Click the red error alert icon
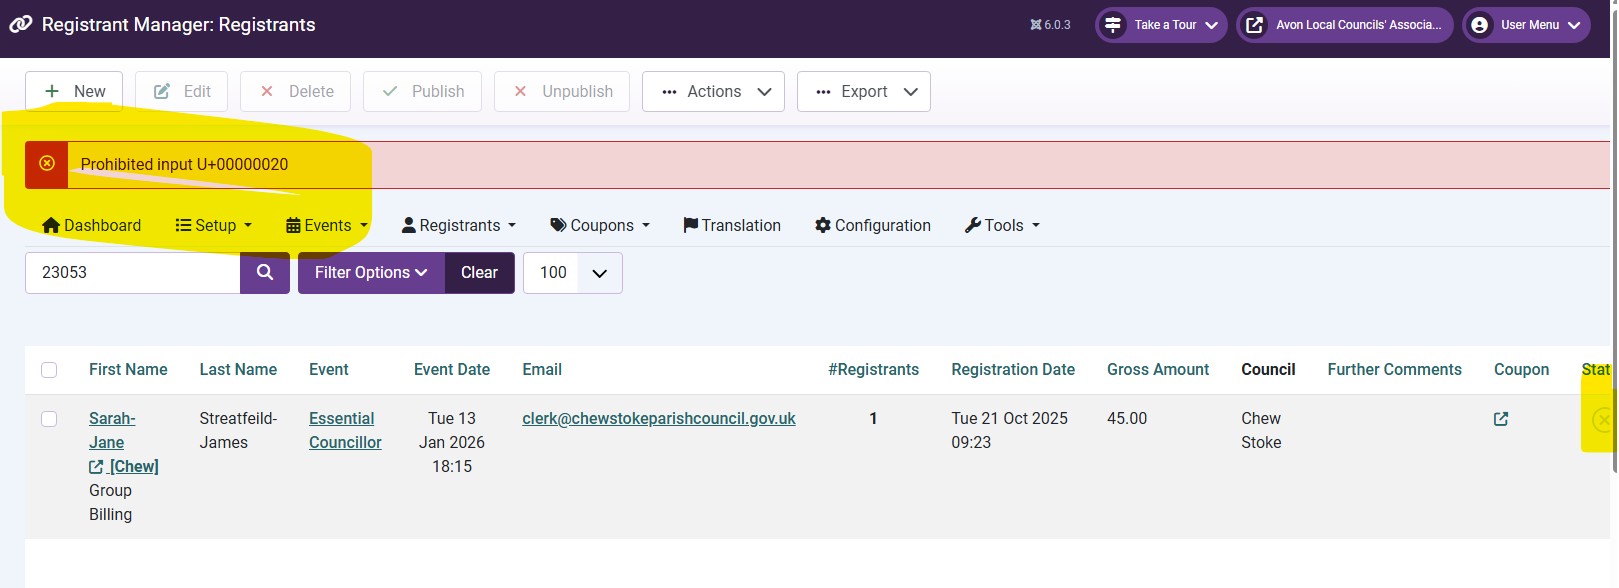 click(x=47, y=164)
